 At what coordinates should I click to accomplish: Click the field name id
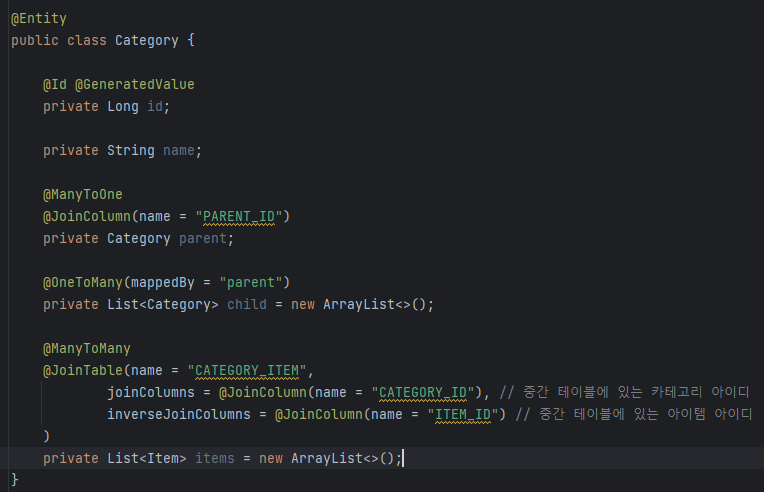[x=155, y=106]
